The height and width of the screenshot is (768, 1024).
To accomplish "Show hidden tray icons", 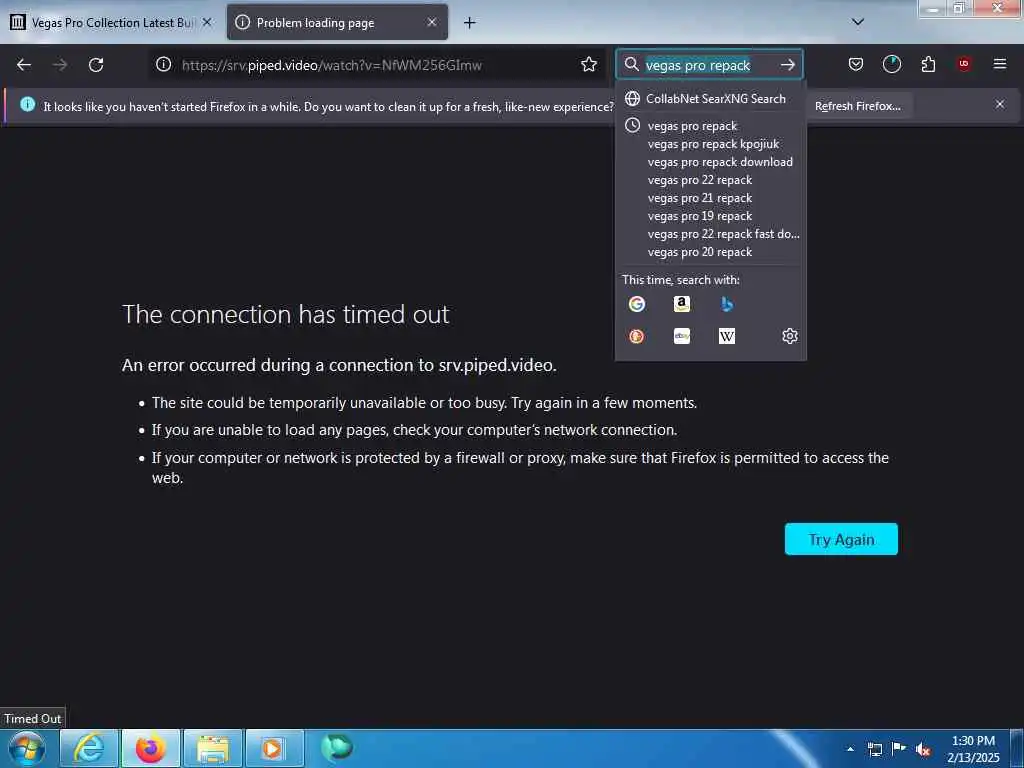I will [850, 749].
